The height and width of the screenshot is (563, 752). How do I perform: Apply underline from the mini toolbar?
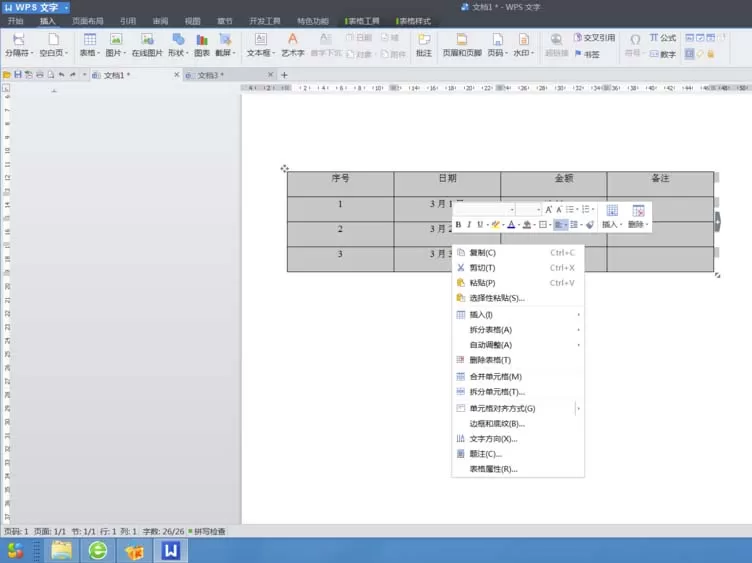click(x=480, y=224)
